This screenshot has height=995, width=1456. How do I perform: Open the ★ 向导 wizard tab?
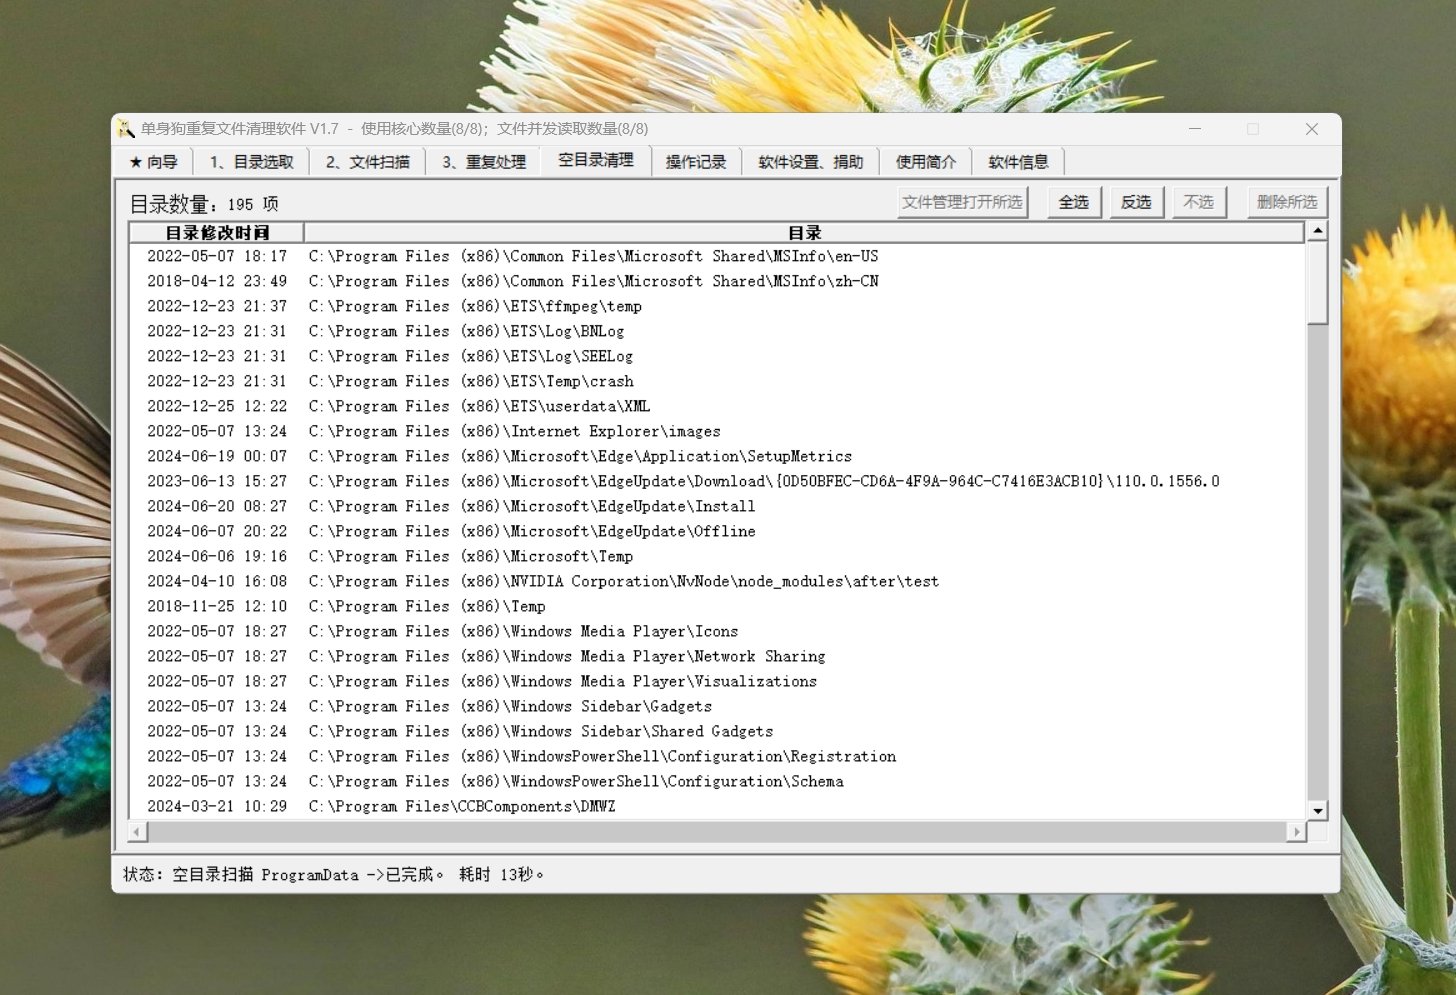click(x=153, y=162)
